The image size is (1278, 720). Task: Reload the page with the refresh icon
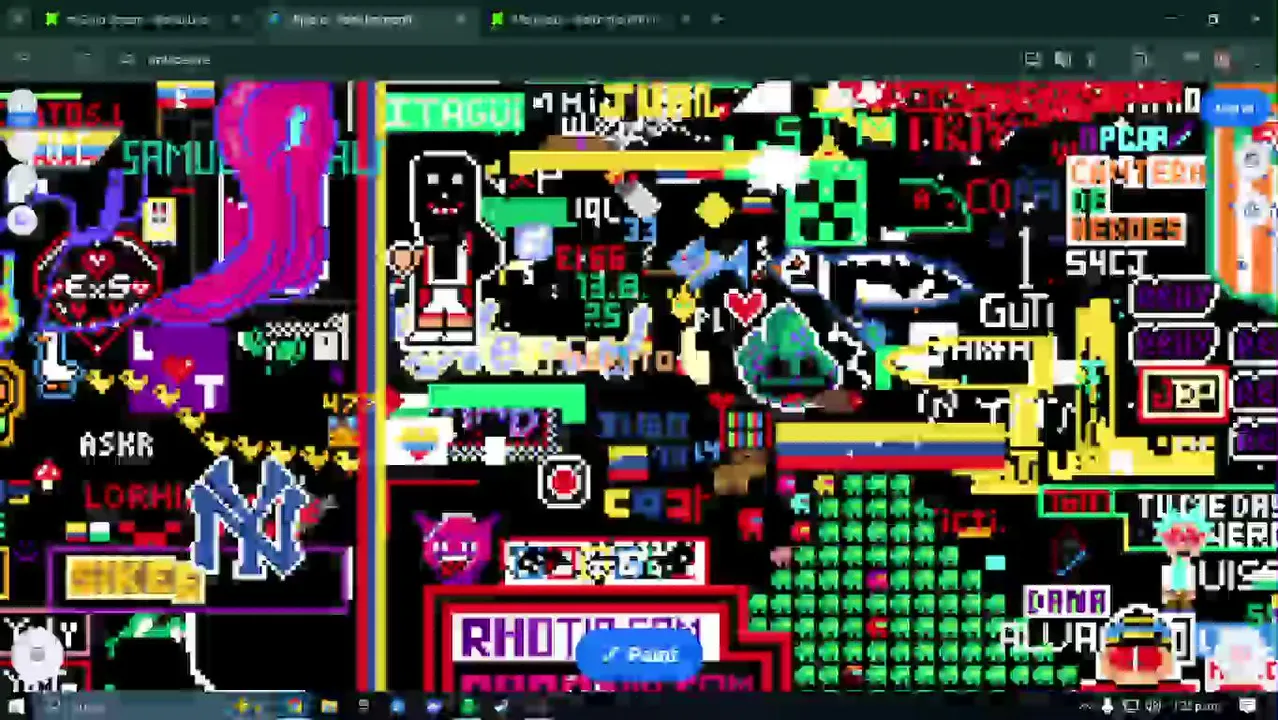[x=86, y=60]
